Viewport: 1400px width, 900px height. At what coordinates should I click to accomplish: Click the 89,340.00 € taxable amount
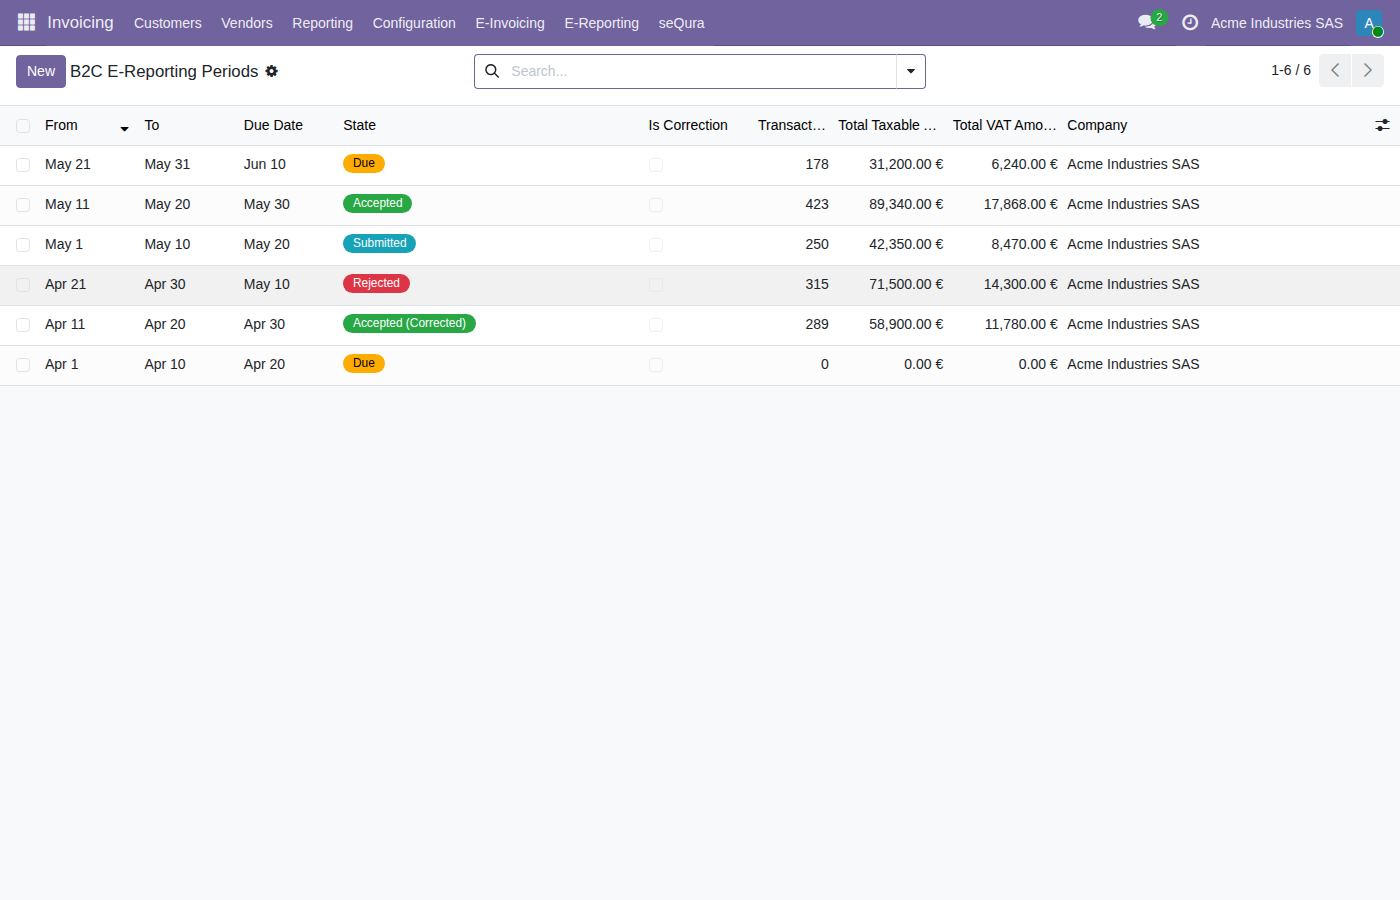click(x=906, y=204)
